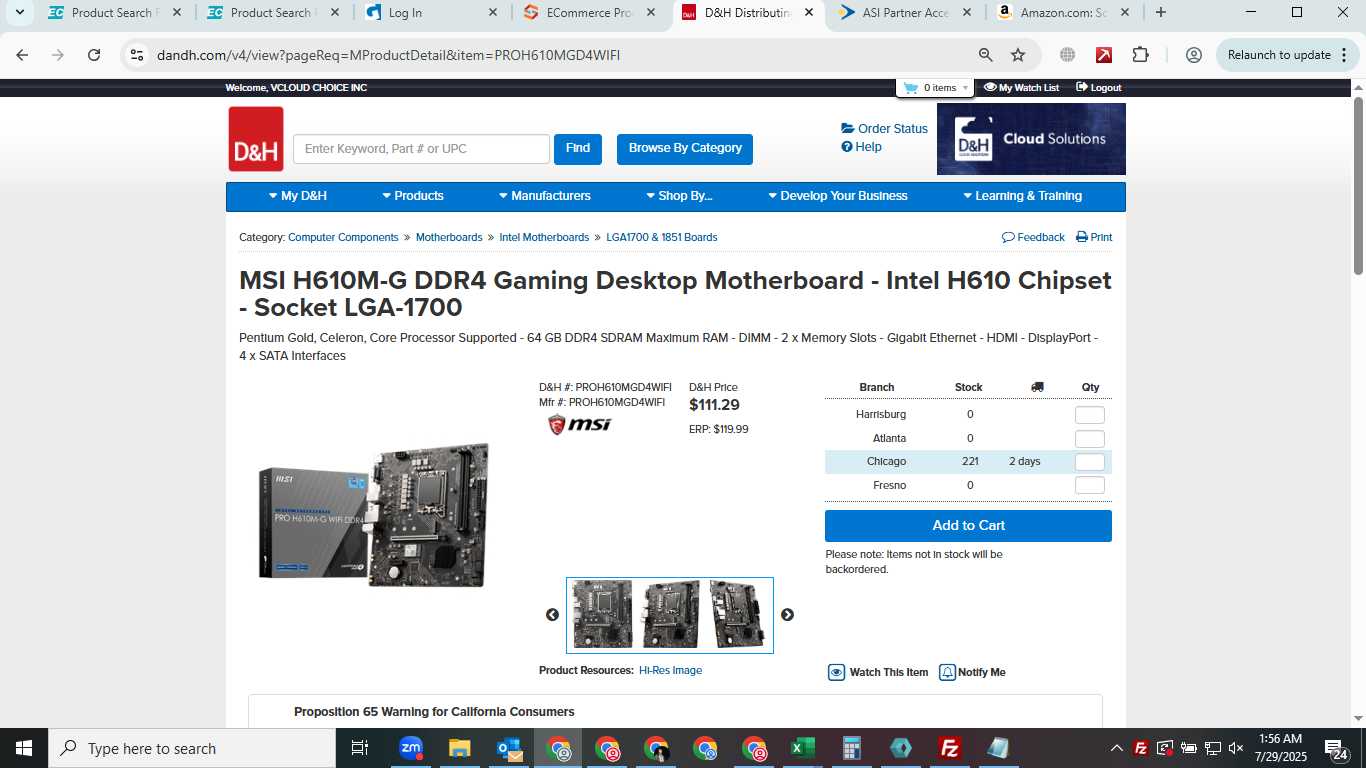This screenshot has height=768, width=1366.
Task: View site information icon in address bar
Action: [x=137, y=55]
